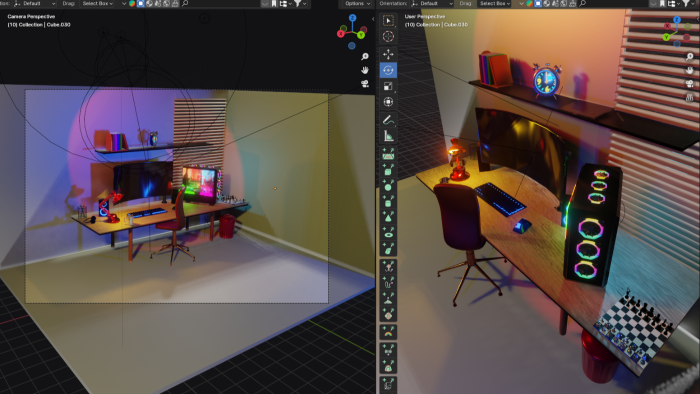Toggle camera view icon in left viewport
This screenshot has height=394, width=700.
click(365, 83)
